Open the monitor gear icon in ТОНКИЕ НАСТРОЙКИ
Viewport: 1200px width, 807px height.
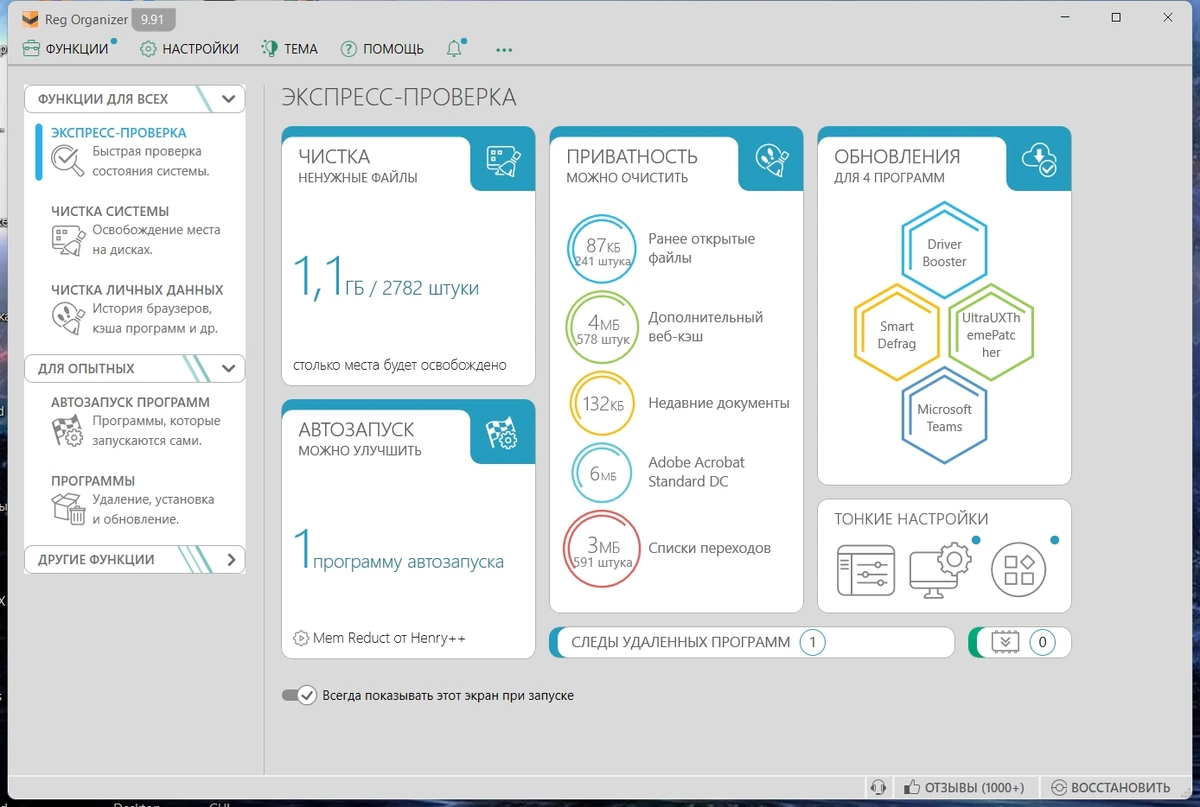tap(939, 572)
